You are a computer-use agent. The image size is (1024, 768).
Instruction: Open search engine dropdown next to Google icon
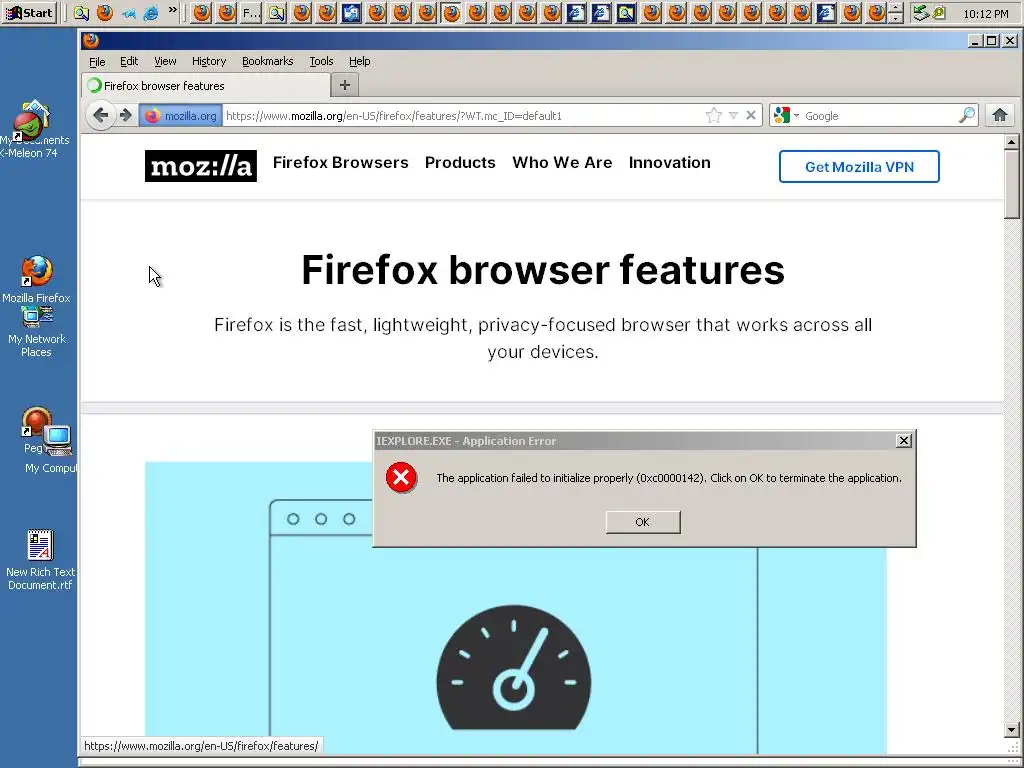coord(796,116)
